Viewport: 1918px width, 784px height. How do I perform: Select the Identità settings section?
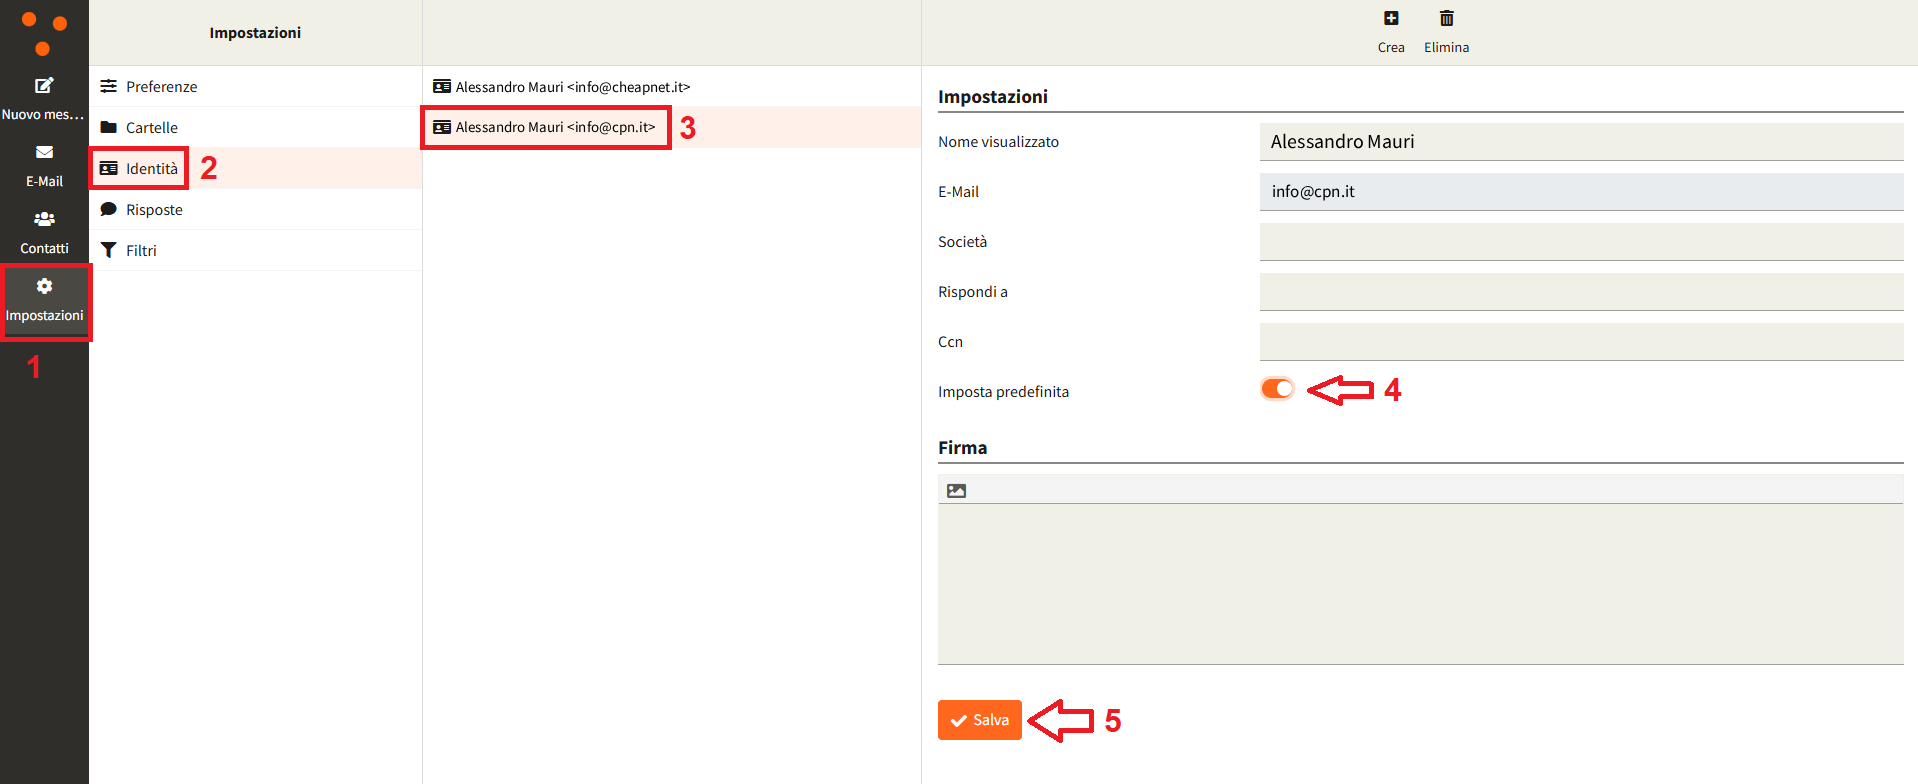coord(151,169)
